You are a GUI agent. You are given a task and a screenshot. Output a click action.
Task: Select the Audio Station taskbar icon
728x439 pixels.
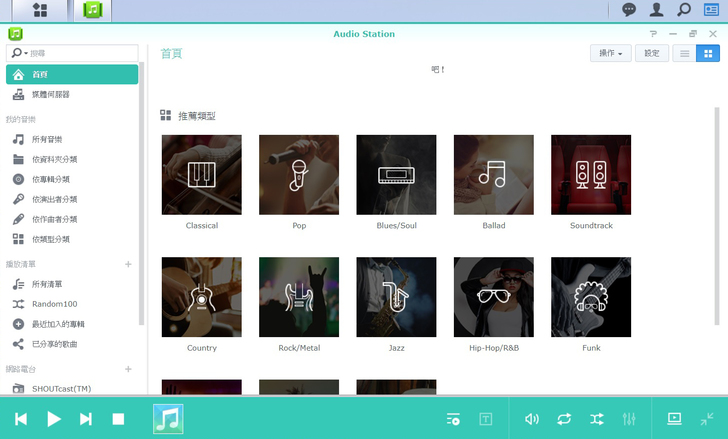coord(92,10)
